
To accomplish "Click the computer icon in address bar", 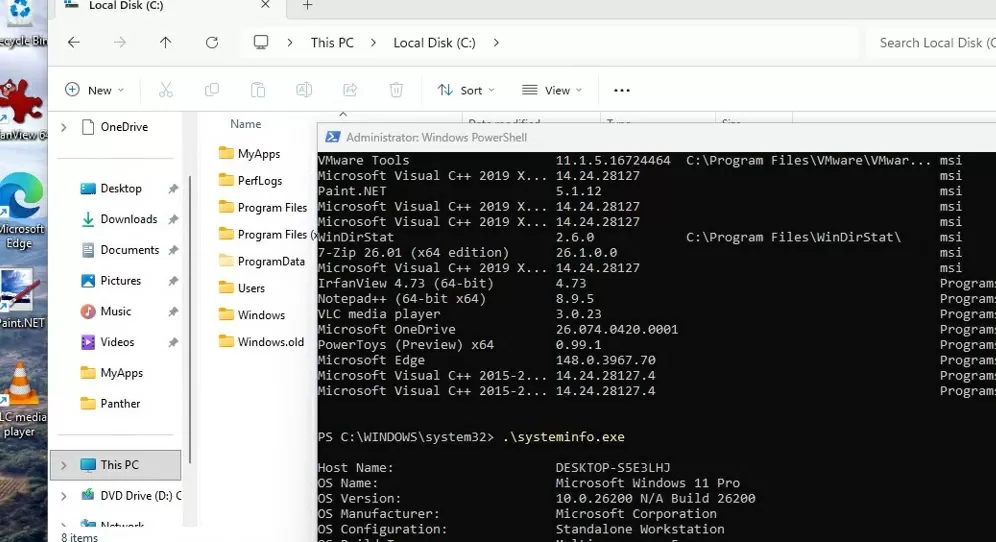I will pos(260,43).
